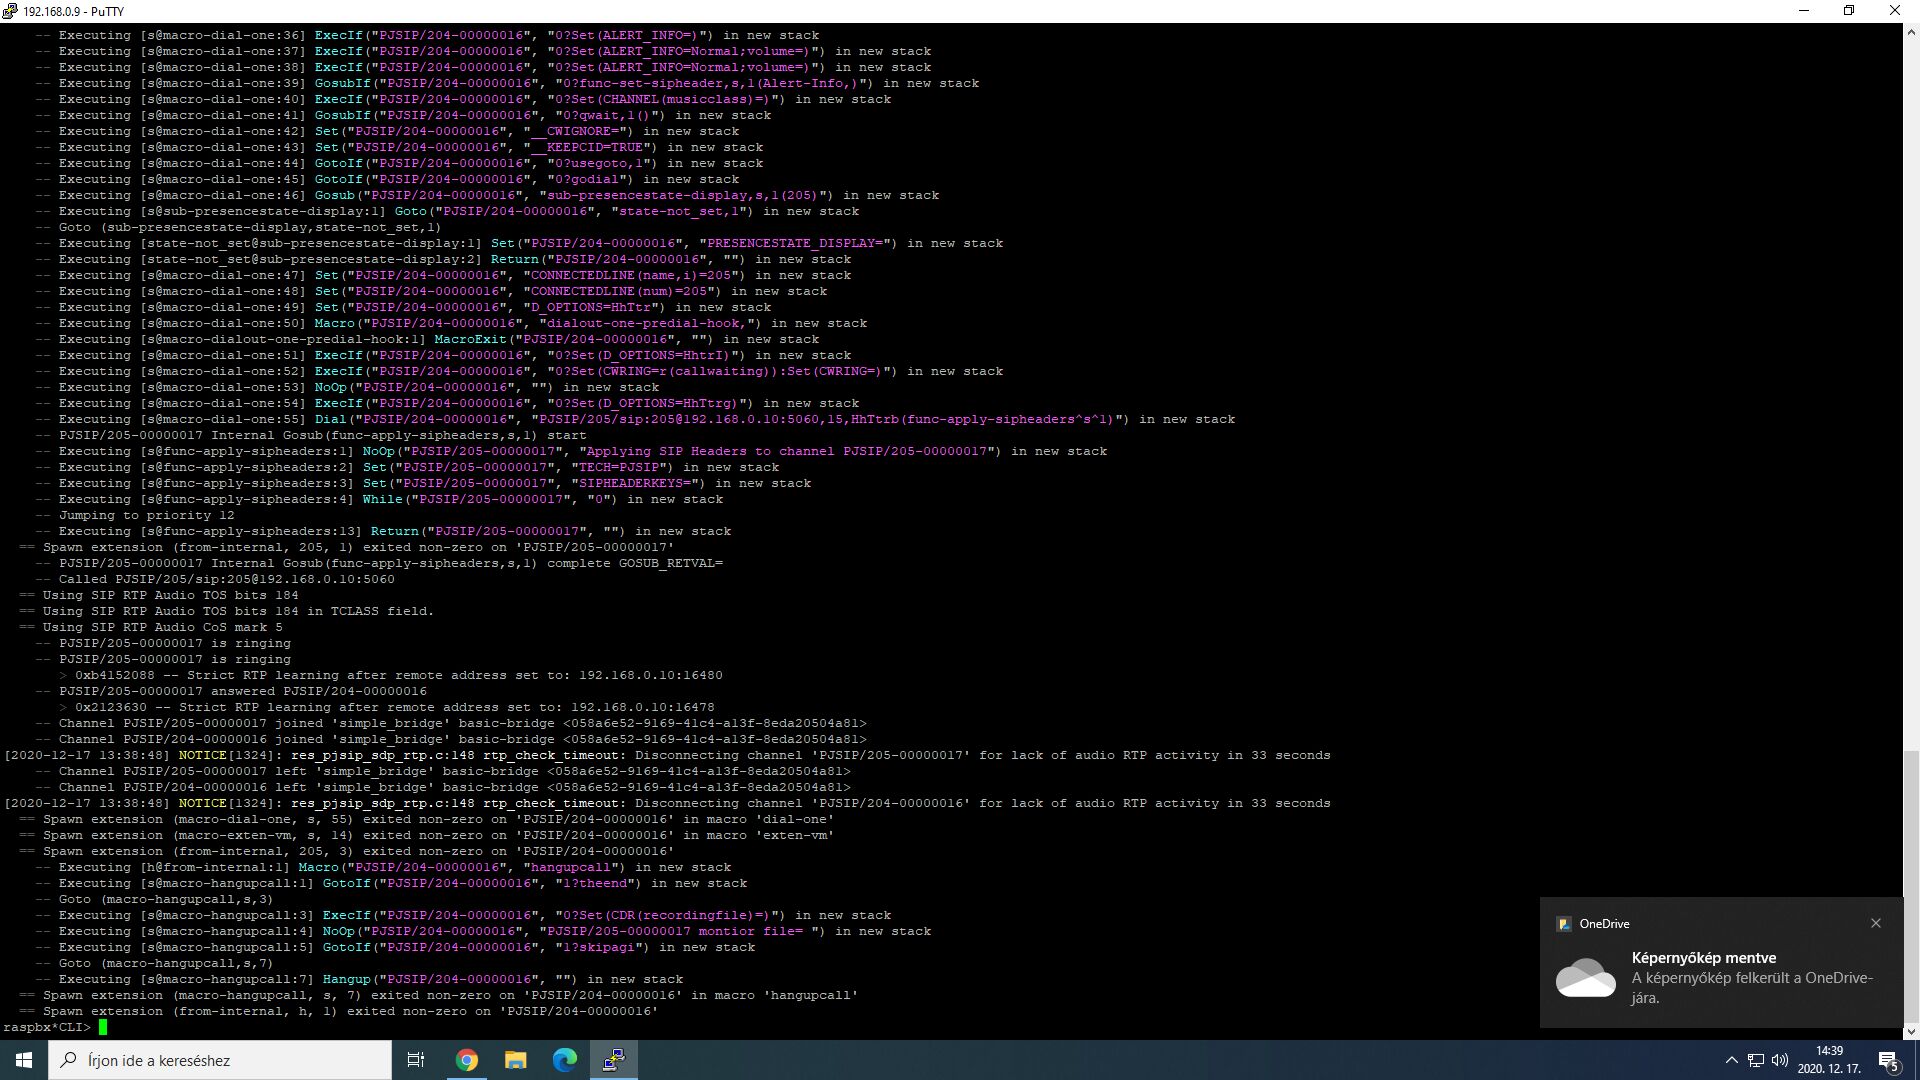
Task: Click the OneDrive cloud icon in notification
Action: (x=1585, y=977)
